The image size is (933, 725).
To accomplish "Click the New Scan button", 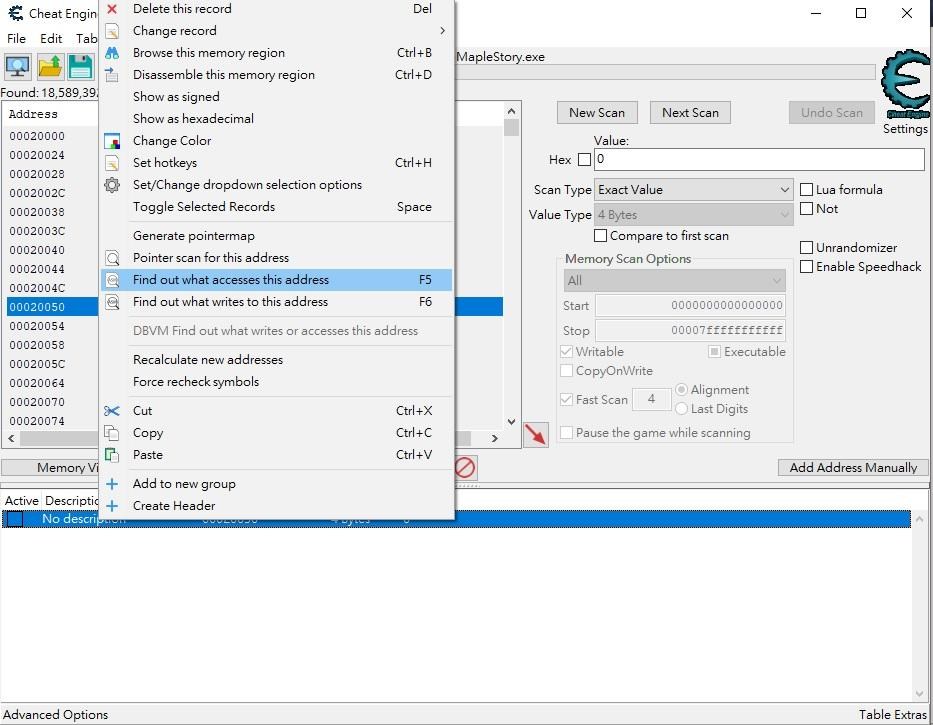I will coord(596,113).
